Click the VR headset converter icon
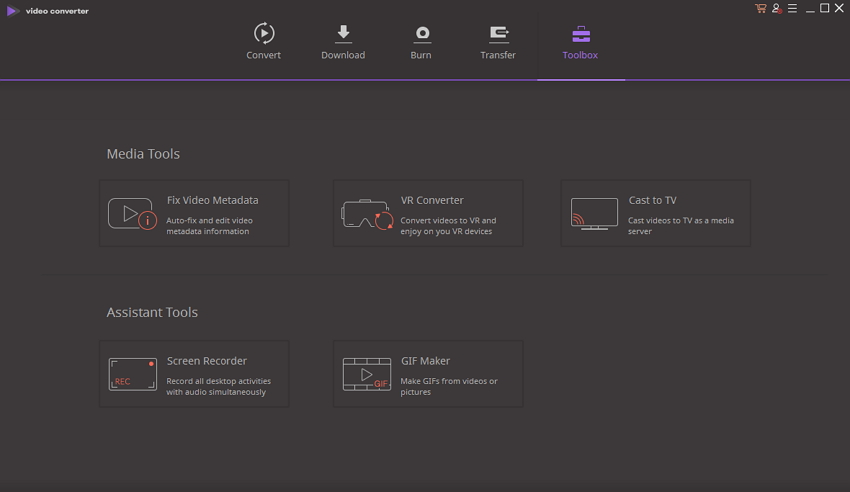The width and height of the screenshot is (850, 492). pyautogui.click(x=367, y=214)
